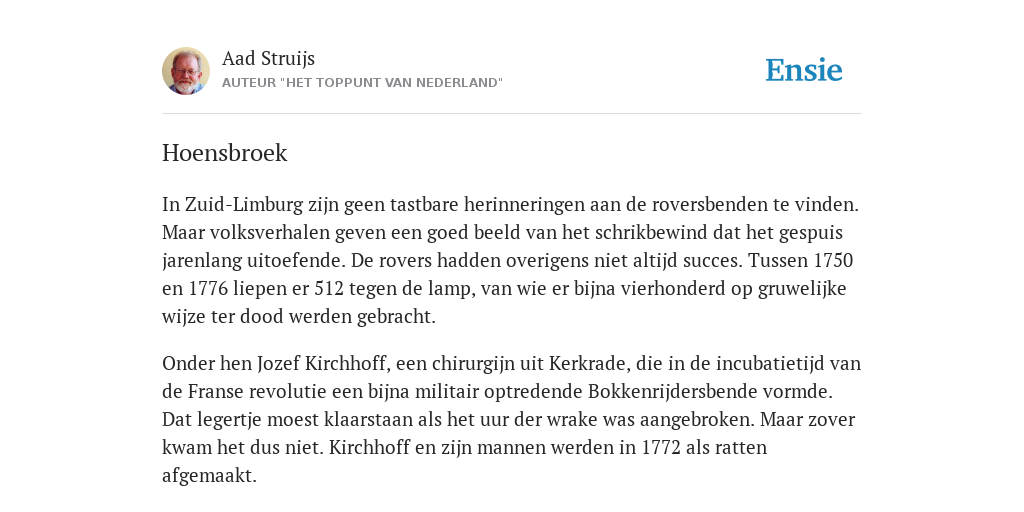1024x512 pixels.
Task: Click the word 'Bokkenrijdersbende'
Action: (x=677, y=391)
